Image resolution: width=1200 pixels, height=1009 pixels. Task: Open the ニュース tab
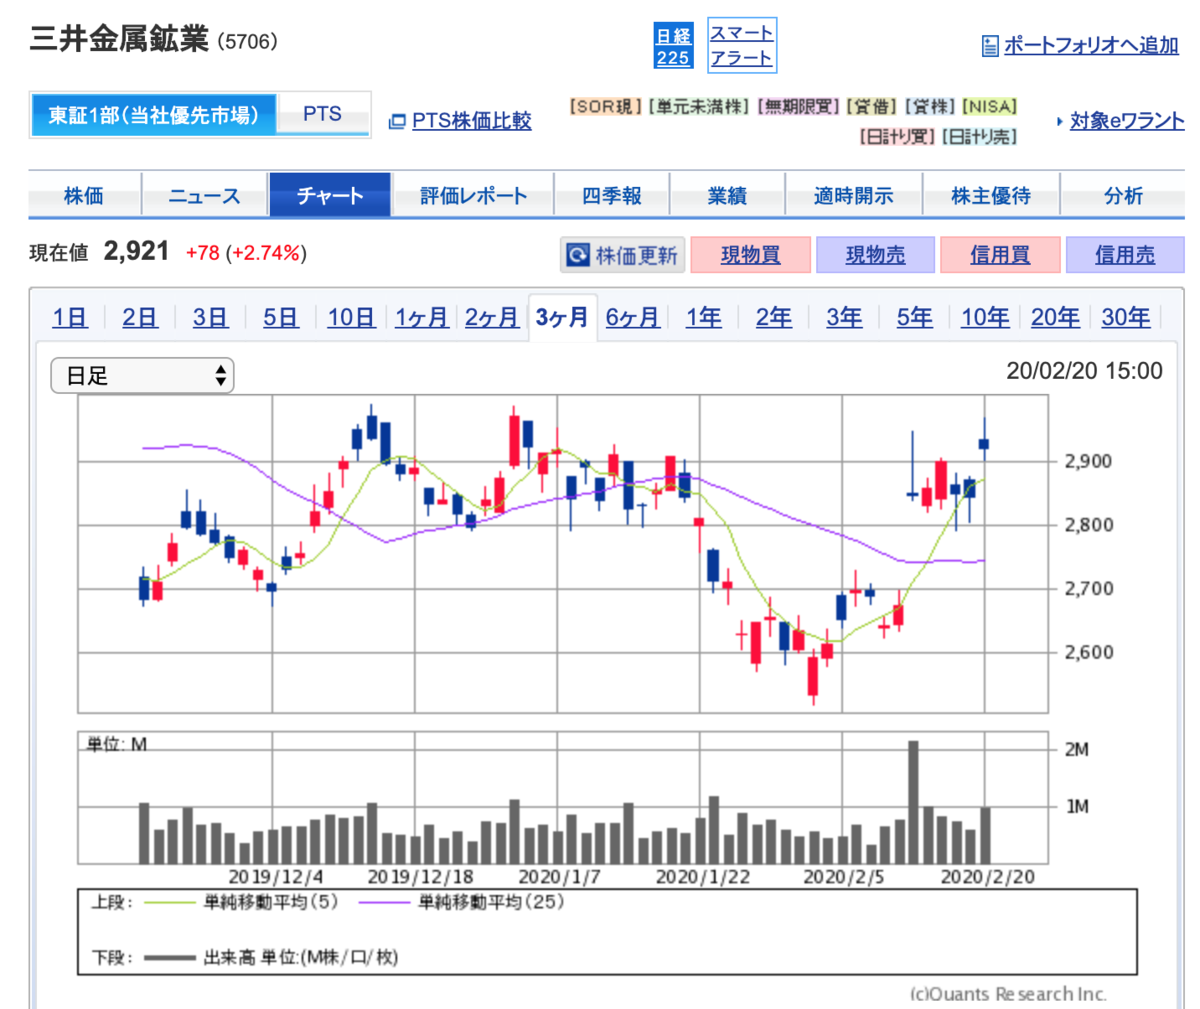pyautogui.click(x=204, y=195)
